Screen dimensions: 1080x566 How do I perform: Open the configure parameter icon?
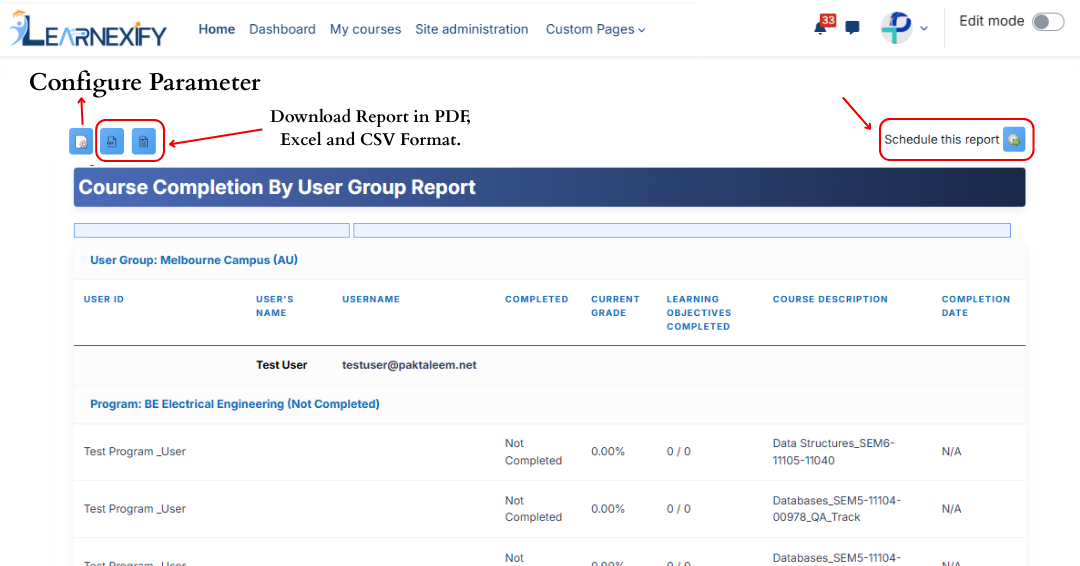pos(81,141)
